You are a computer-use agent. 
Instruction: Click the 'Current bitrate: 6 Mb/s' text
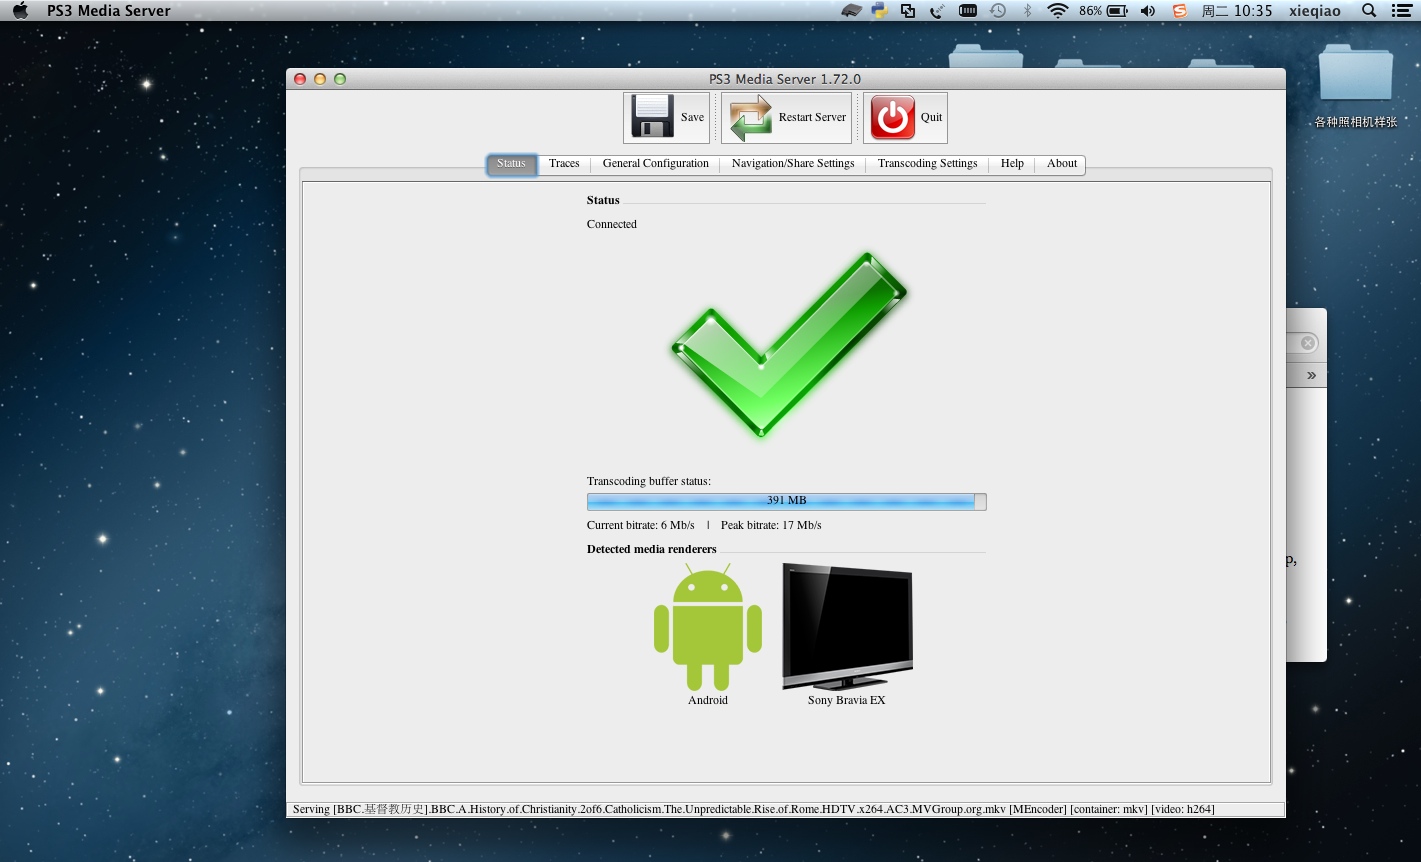[x=641, y=525]
